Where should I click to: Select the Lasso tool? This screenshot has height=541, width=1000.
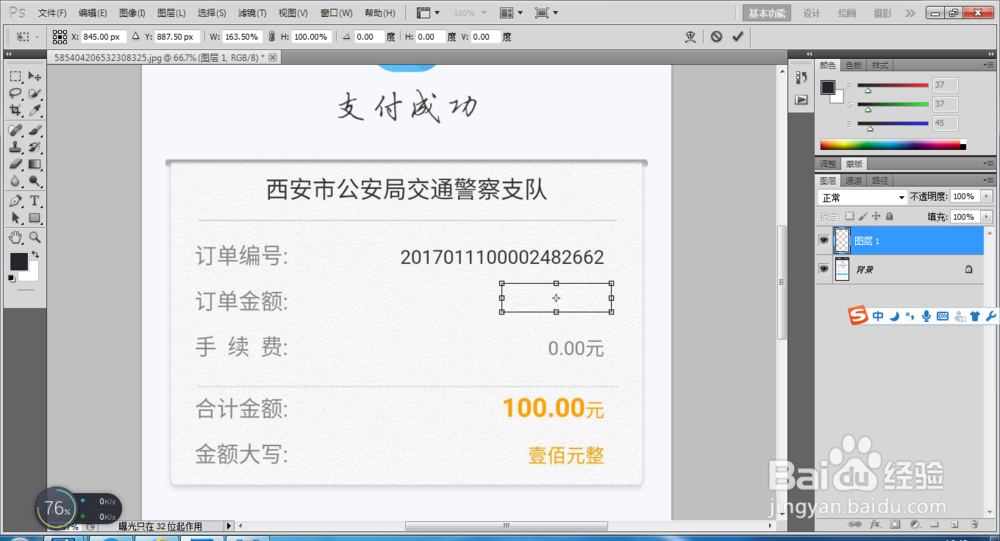click(16, 94)
